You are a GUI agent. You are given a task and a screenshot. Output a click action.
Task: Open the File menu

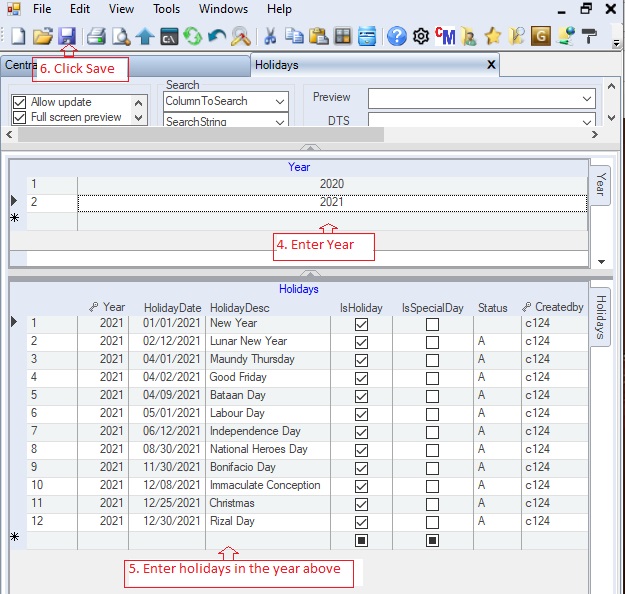[x=42, y=9]
